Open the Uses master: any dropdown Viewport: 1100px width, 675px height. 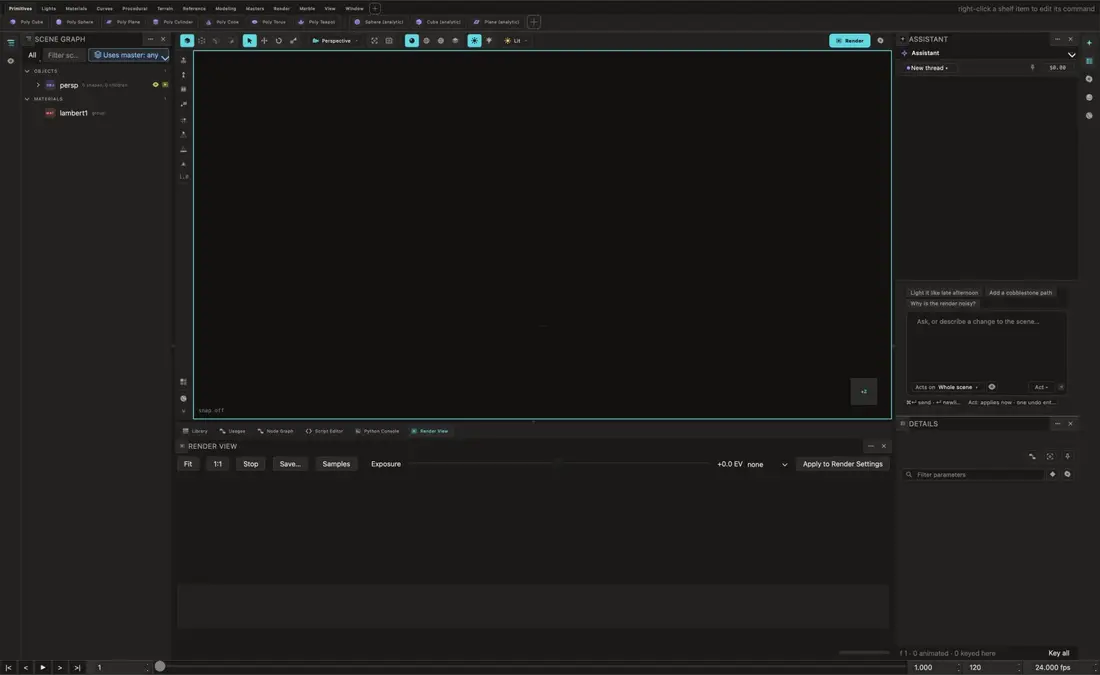pos(129,55)
